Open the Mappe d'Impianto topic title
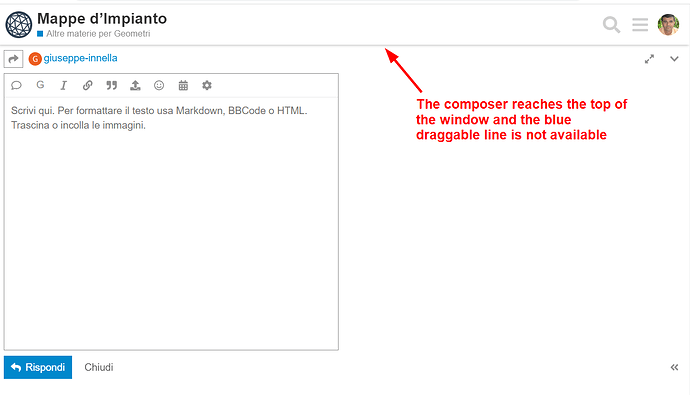Screen dimensions: 690x395 [102, 19]
